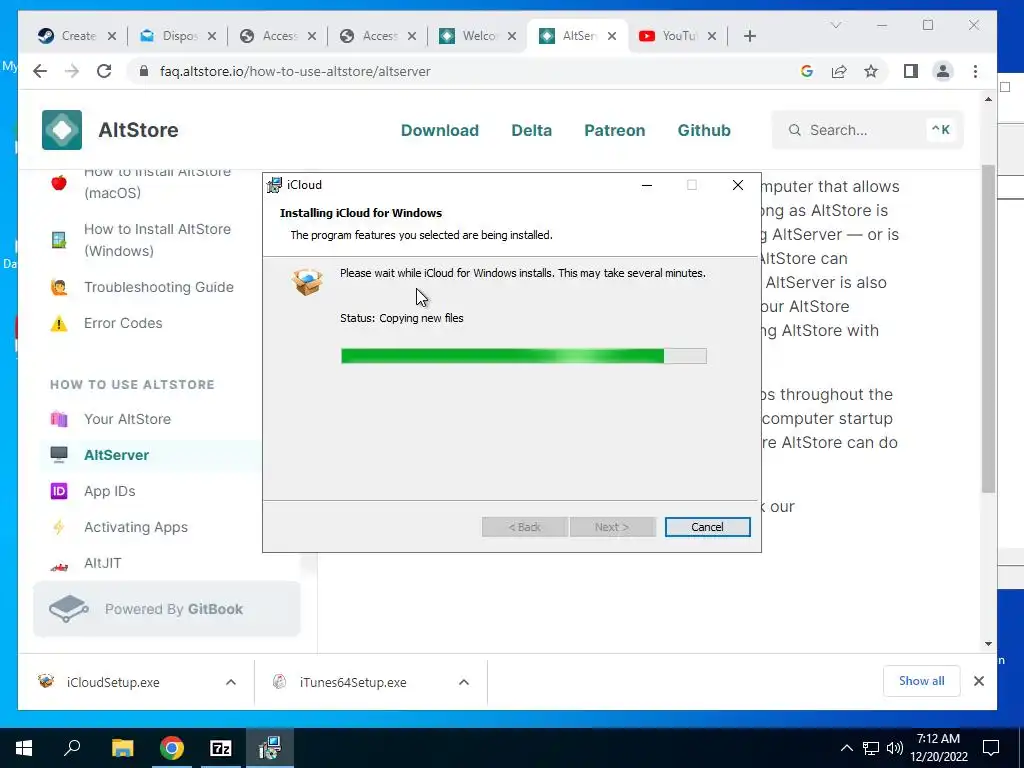The width and height of the screenshot is (1024, 768).
Task: Switch to Chrome in taskbar
Action: [x=172, y=748]
